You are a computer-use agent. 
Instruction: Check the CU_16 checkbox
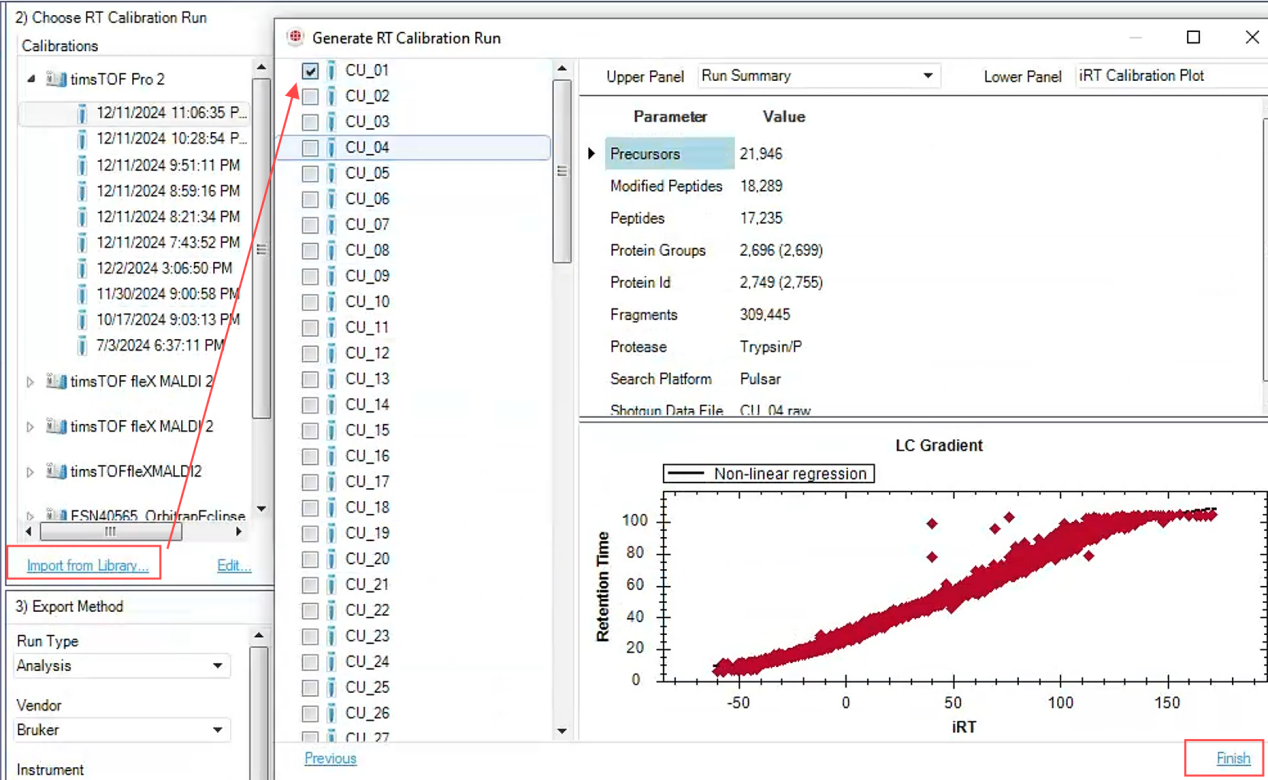pyautogui.click(x=310, y=457)
